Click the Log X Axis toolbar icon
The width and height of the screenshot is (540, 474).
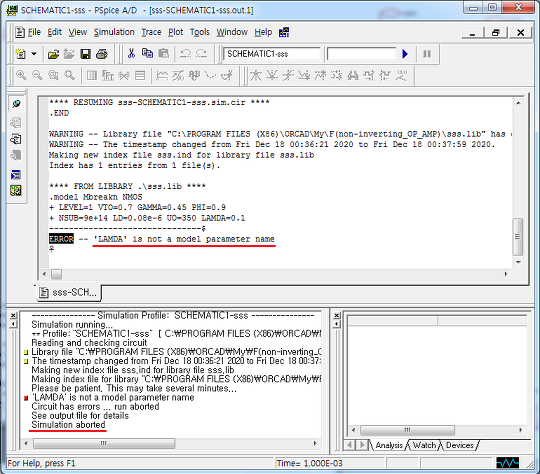click(x=92, y=75)
